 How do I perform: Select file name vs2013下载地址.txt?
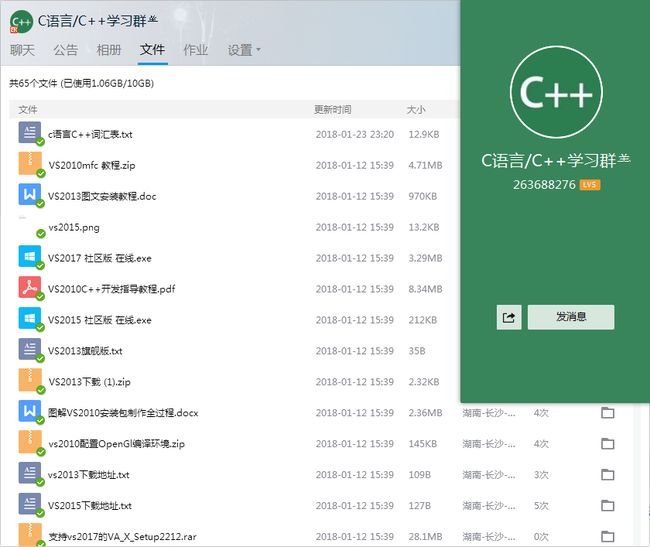pyautogui.click(x=89, y=475)
